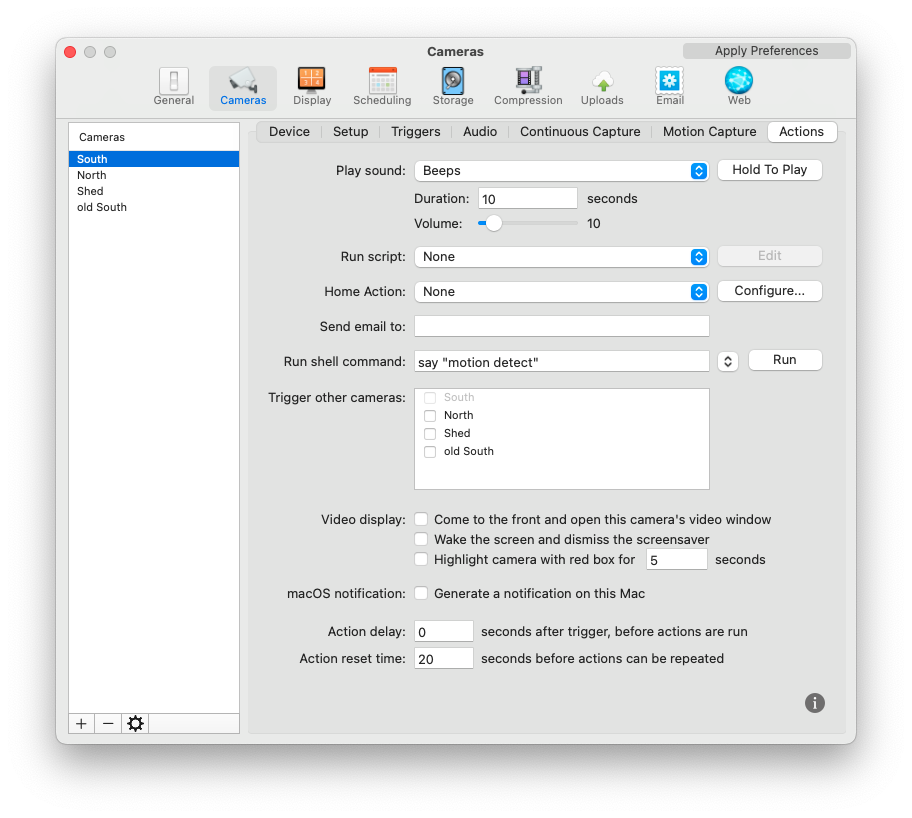
Task: Open the Play sound Beeps dropdown
Action: click(561, 170)
